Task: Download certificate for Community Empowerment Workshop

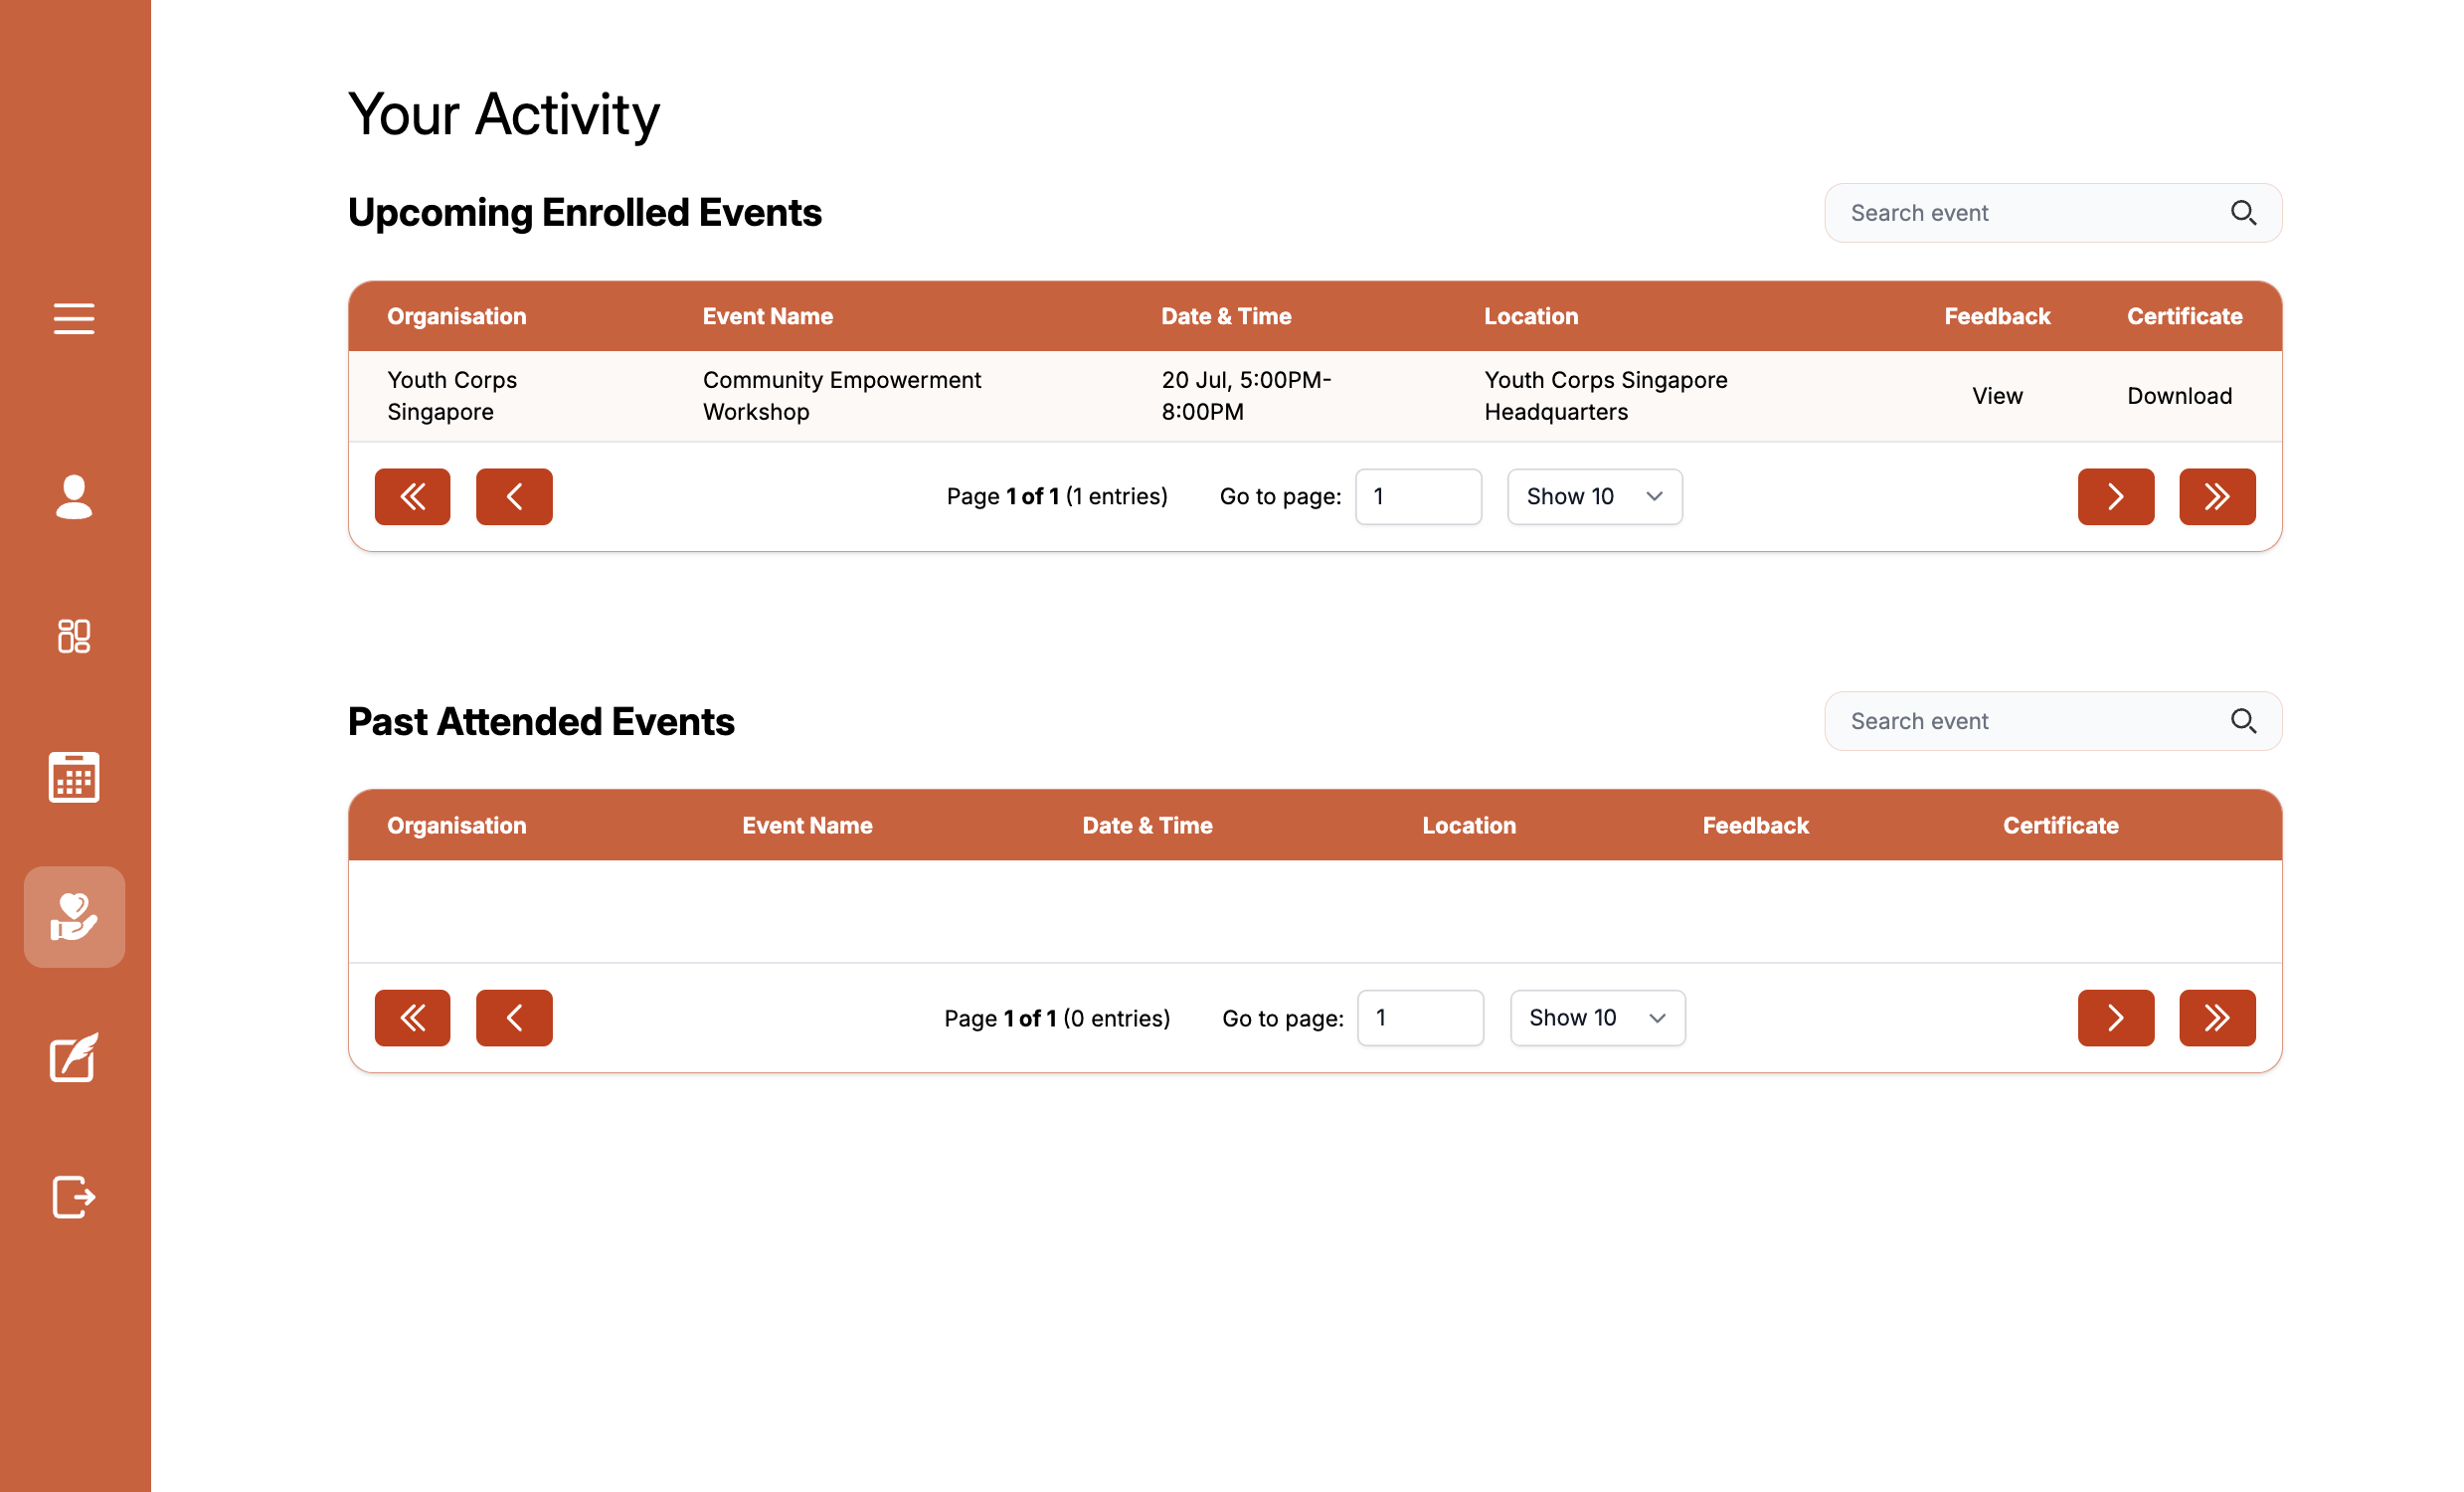Action: click(x=2178, y=396)
